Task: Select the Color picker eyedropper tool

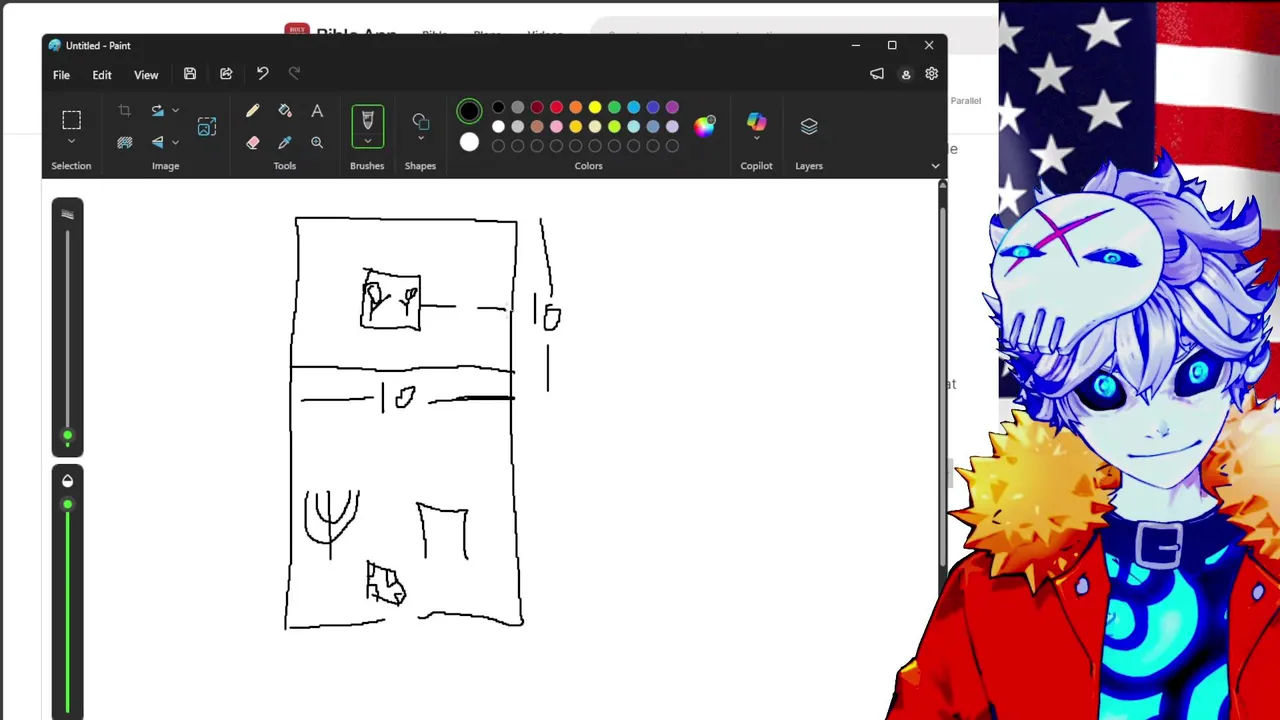Action: (285, 143)
